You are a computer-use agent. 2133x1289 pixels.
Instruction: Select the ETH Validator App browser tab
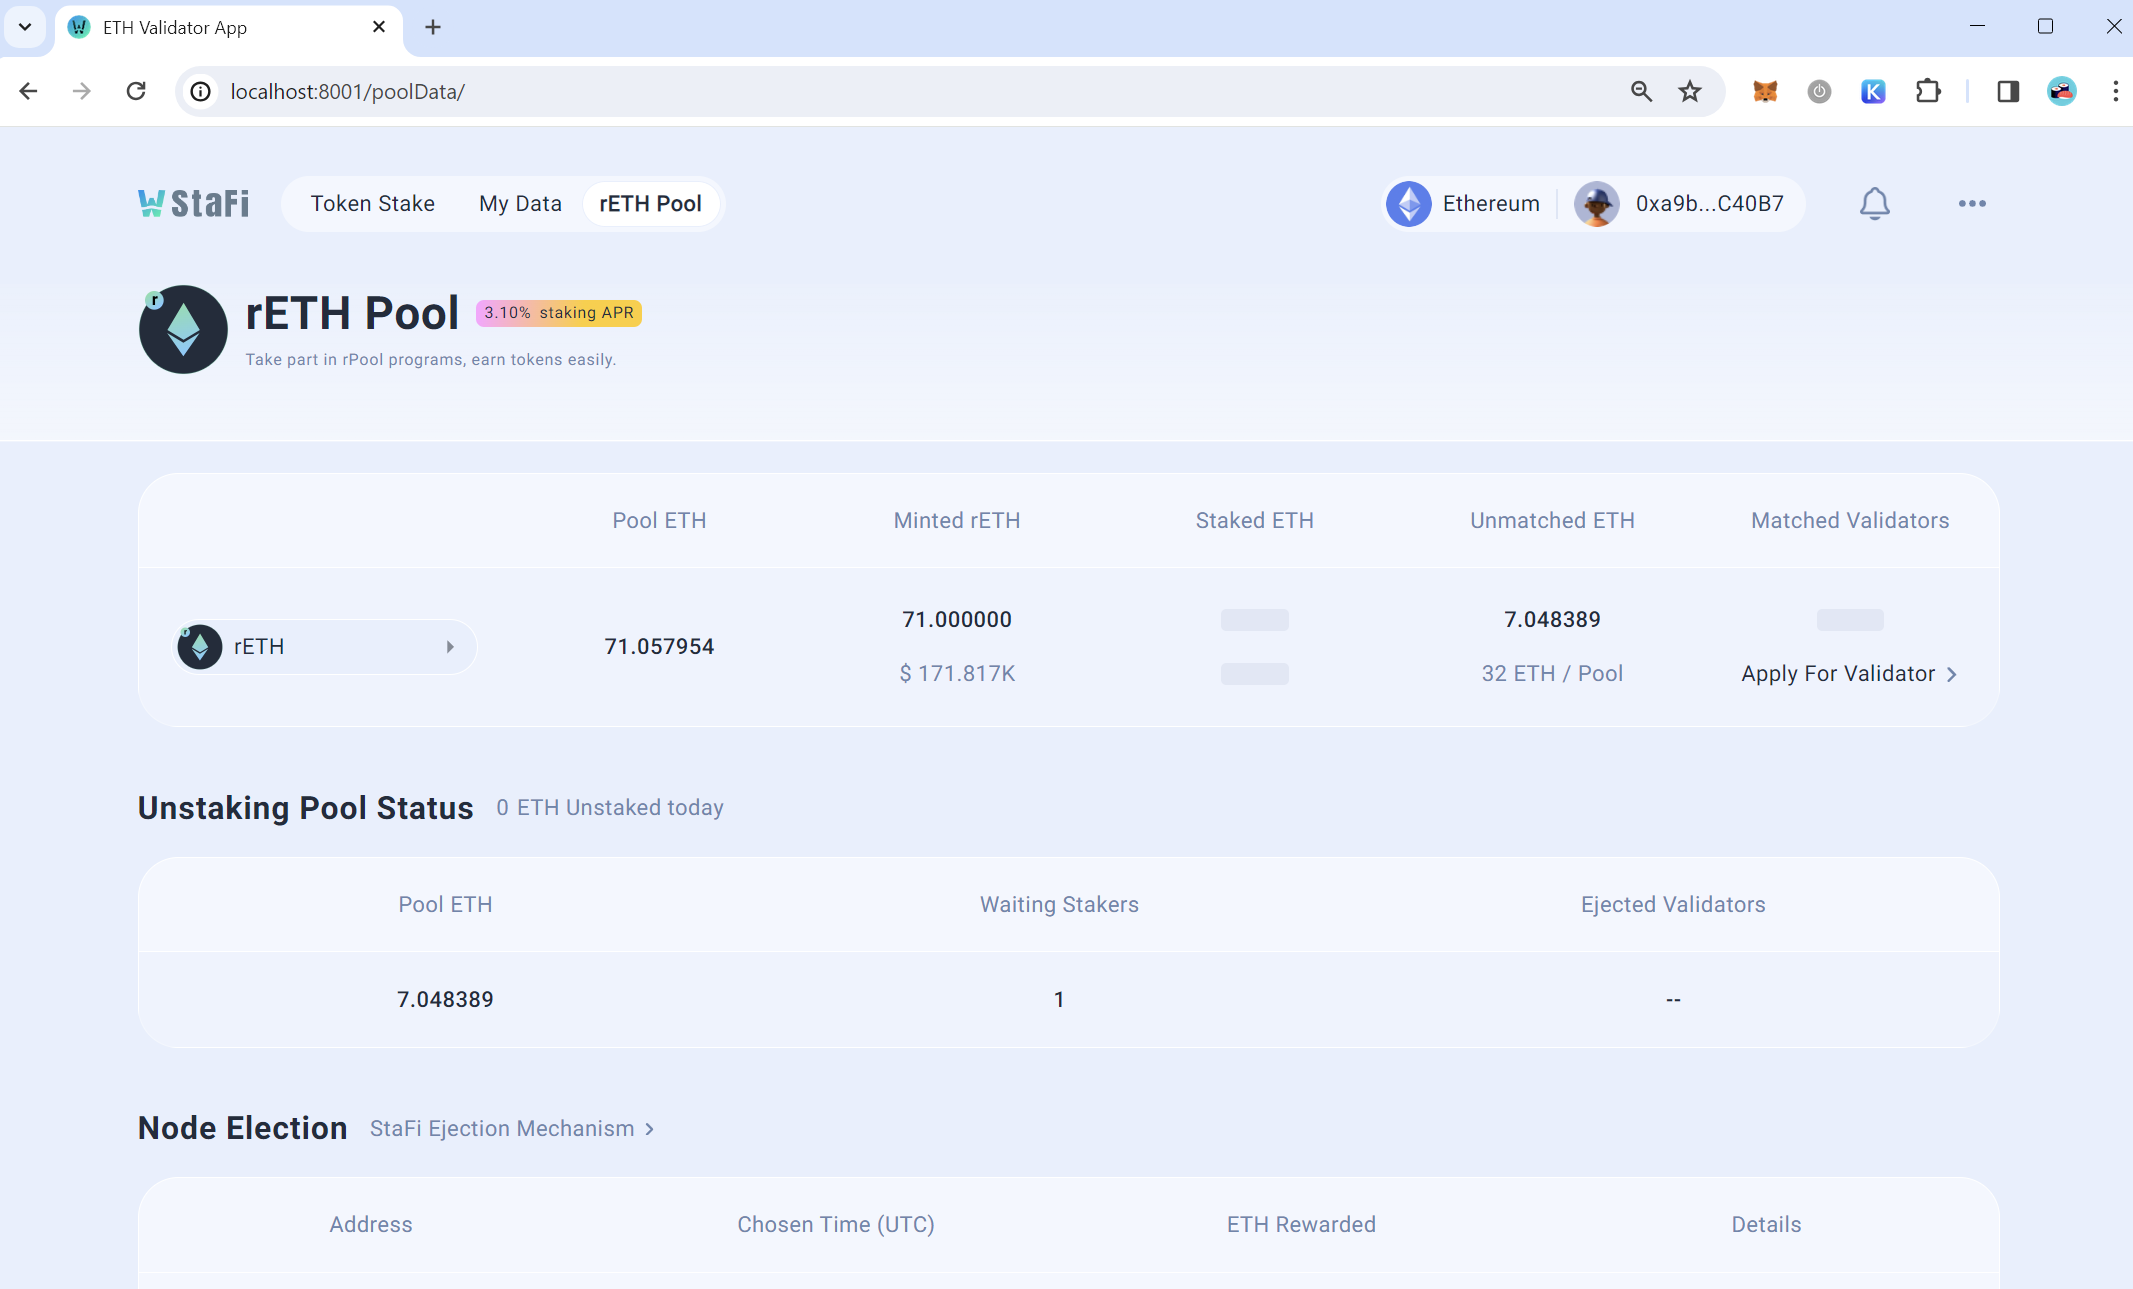coord(230,28)
